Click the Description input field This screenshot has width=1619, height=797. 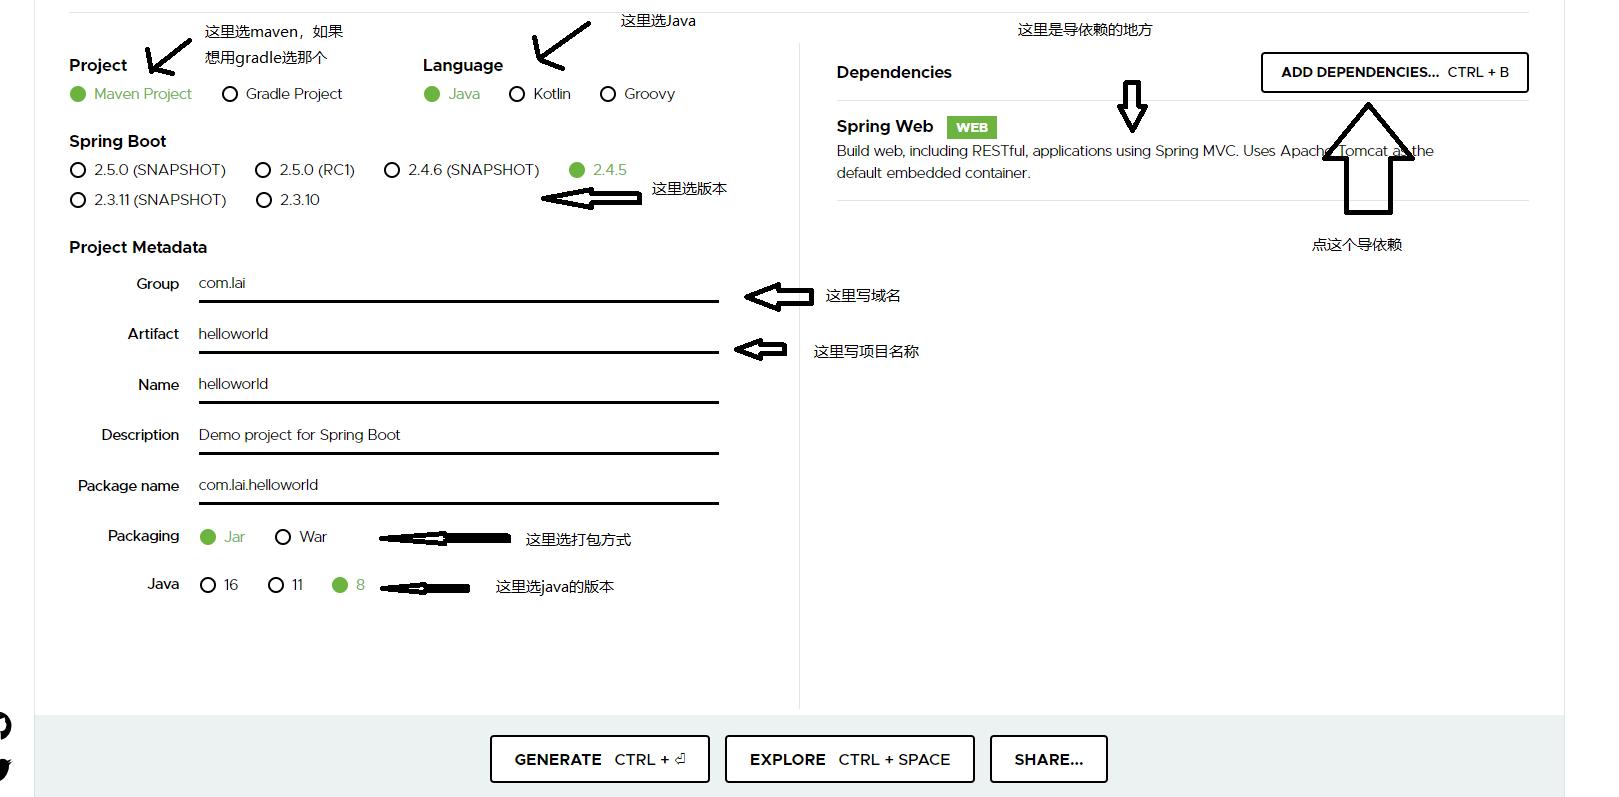[x=458, y=435]
